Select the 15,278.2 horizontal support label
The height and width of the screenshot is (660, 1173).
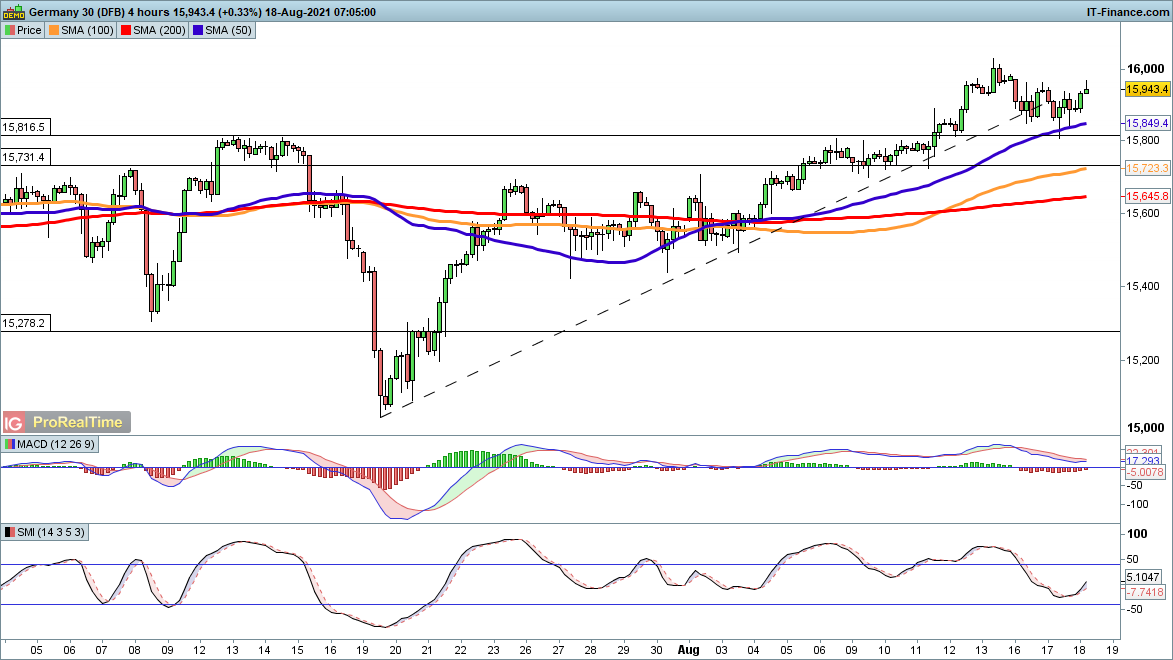tap(24, 323)
